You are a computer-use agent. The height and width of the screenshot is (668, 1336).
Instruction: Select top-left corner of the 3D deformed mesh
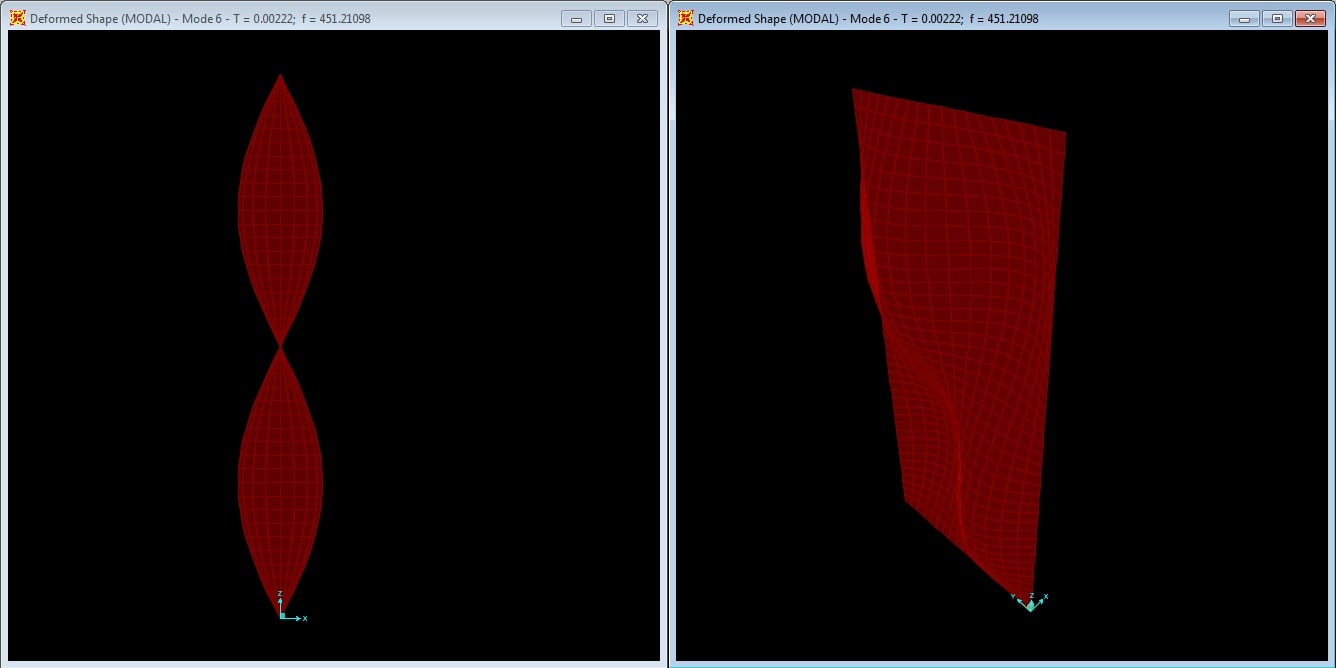tap(853, 90)
